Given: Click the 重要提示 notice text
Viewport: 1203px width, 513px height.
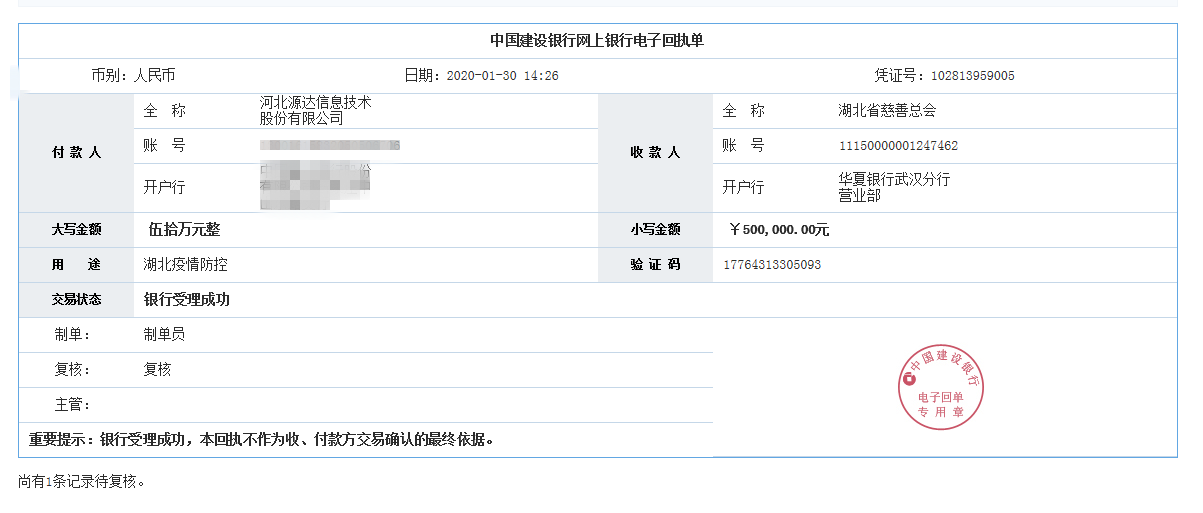Looking at the screenshot, I should coord(262,440).
